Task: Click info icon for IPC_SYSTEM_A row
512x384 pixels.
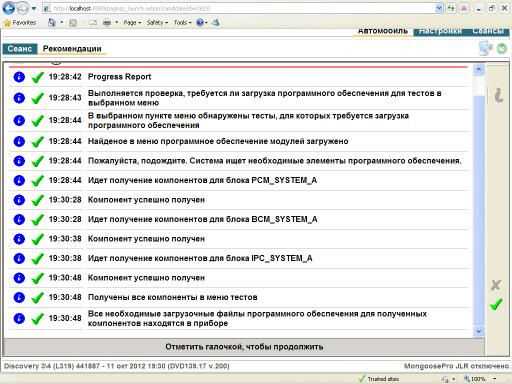Action: coord(19,258)
